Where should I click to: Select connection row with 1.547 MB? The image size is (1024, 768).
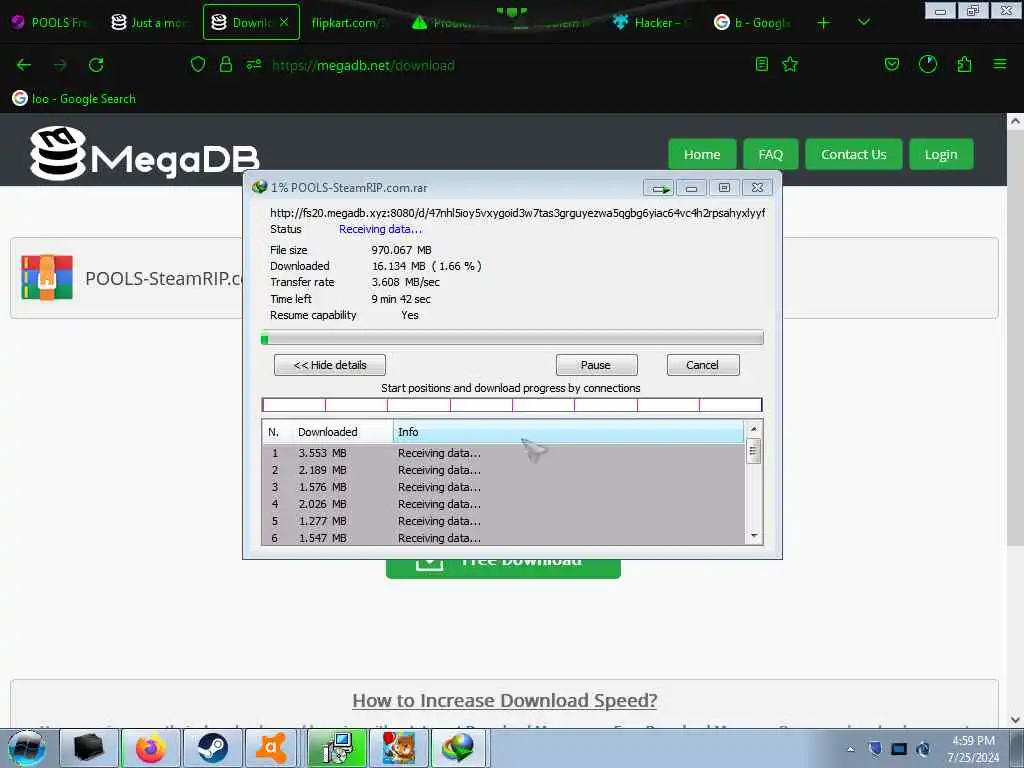pos(503,537)
